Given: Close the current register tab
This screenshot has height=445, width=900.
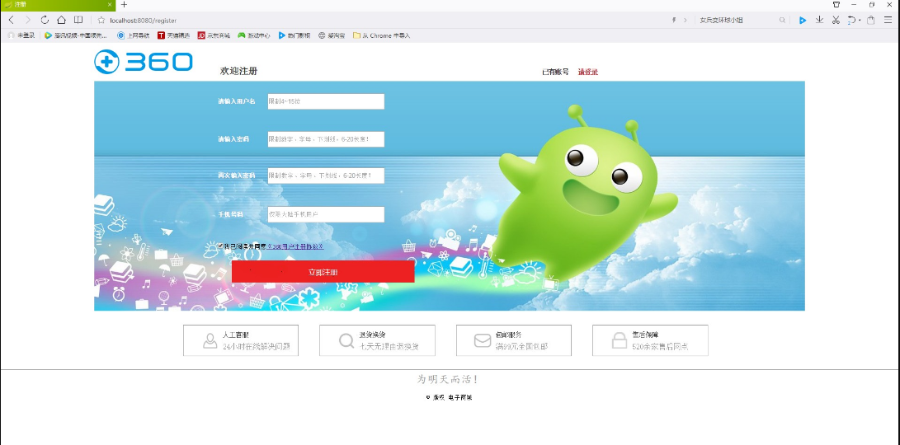Looking at the screenshot, I should pos(110,5).
